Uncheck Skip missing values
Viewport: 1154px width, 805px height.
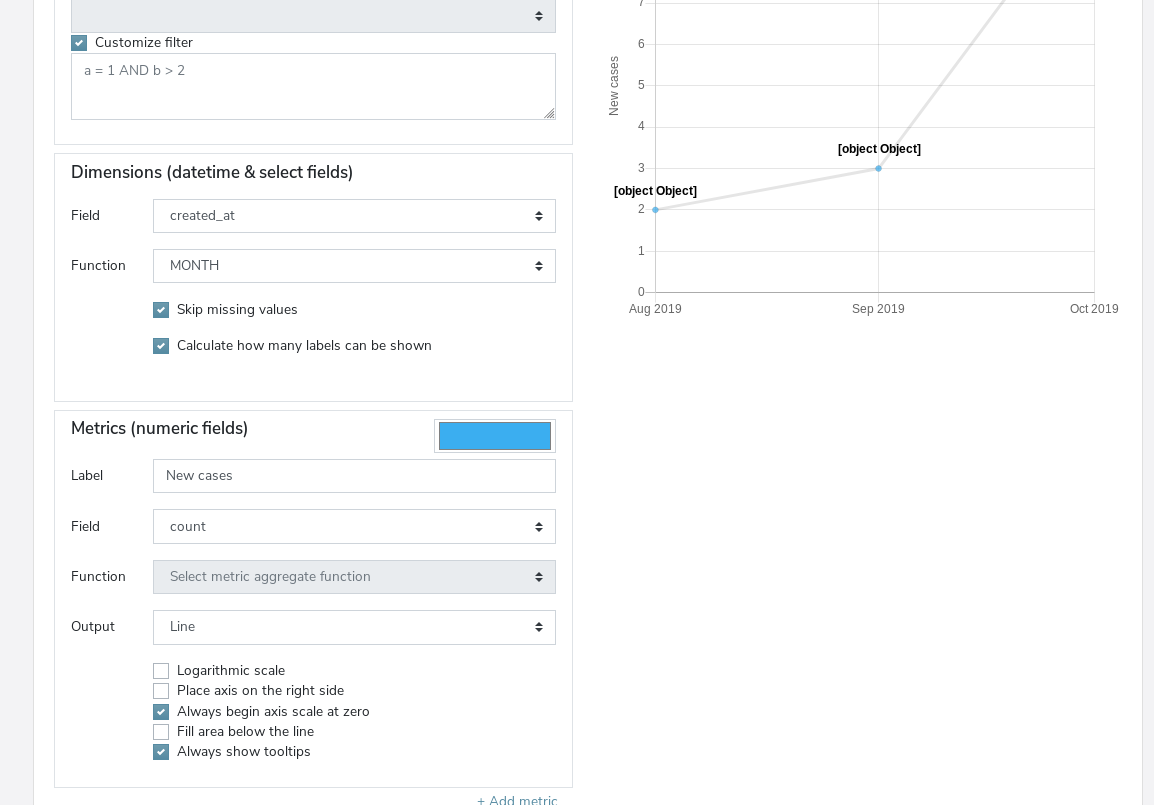click(x=161, y=310)
